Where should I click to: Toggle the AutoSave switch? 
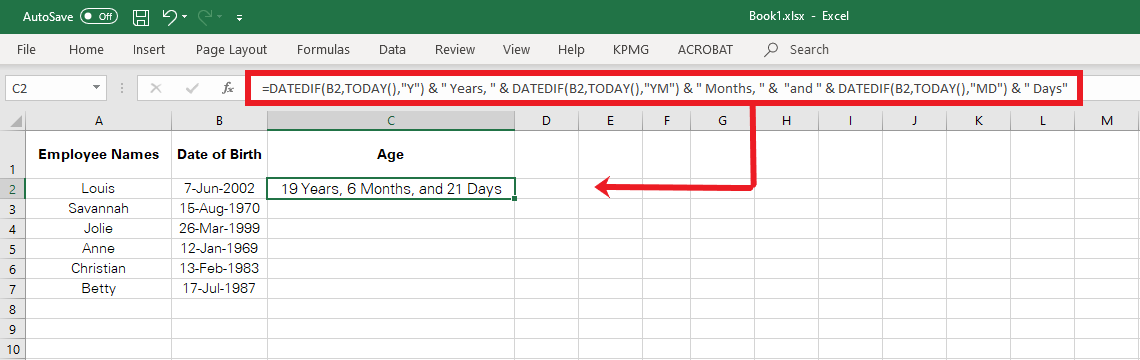[99, 16]
